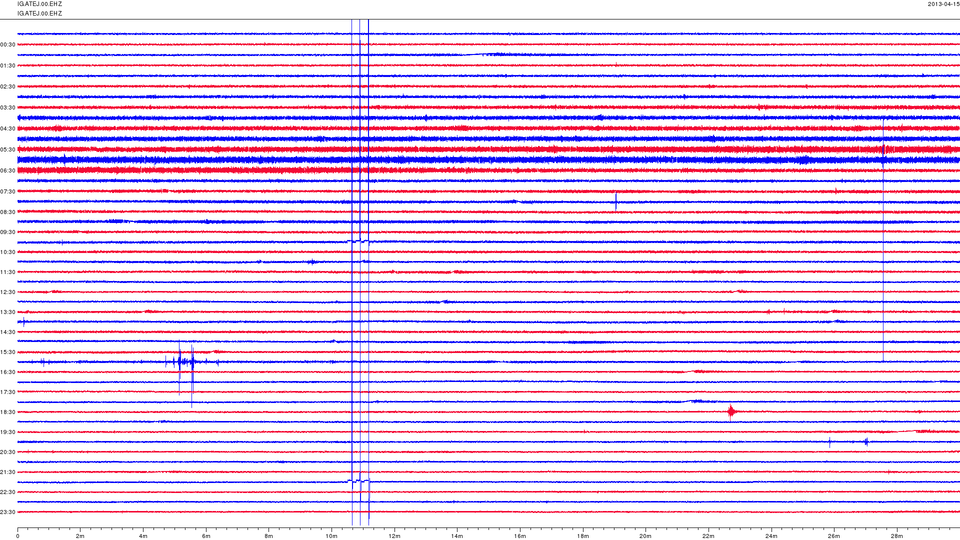Viewport: 960px width, 540px height.
Task: Click the 02:30 time label
Action: (x=8, y=87)
